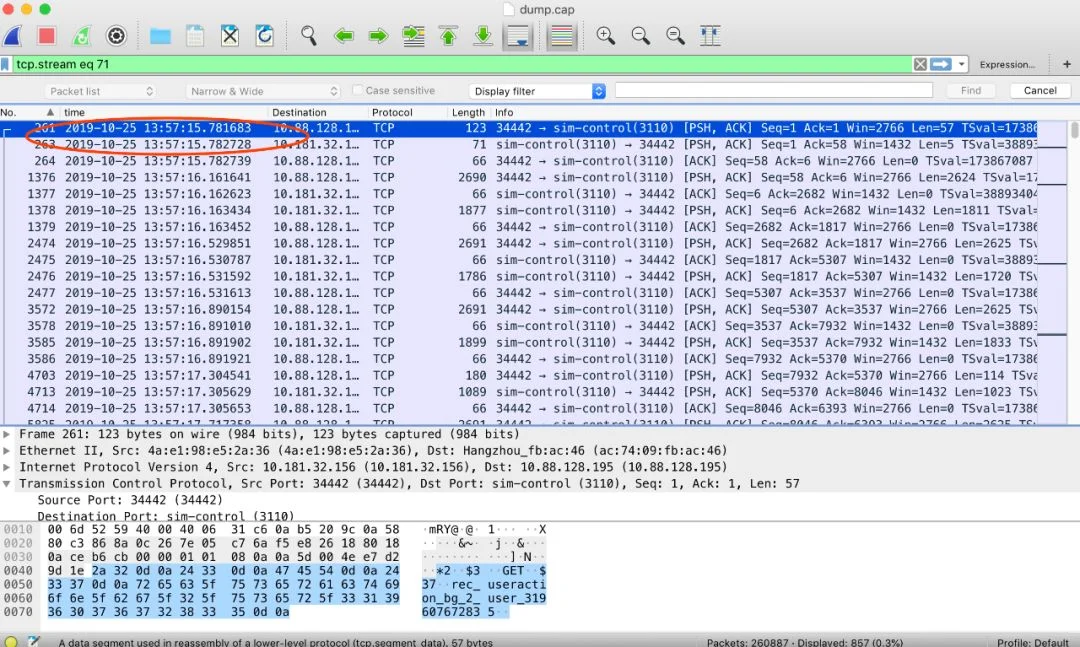
Task: Go to specified packet icon
Action: coord(413,36)
